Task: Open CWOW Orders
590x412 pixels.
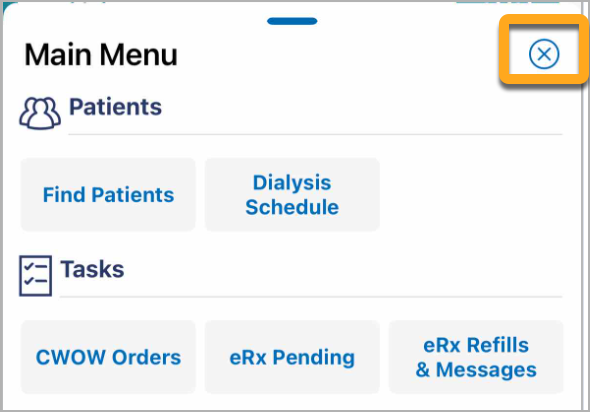Action: coord(108,357)
